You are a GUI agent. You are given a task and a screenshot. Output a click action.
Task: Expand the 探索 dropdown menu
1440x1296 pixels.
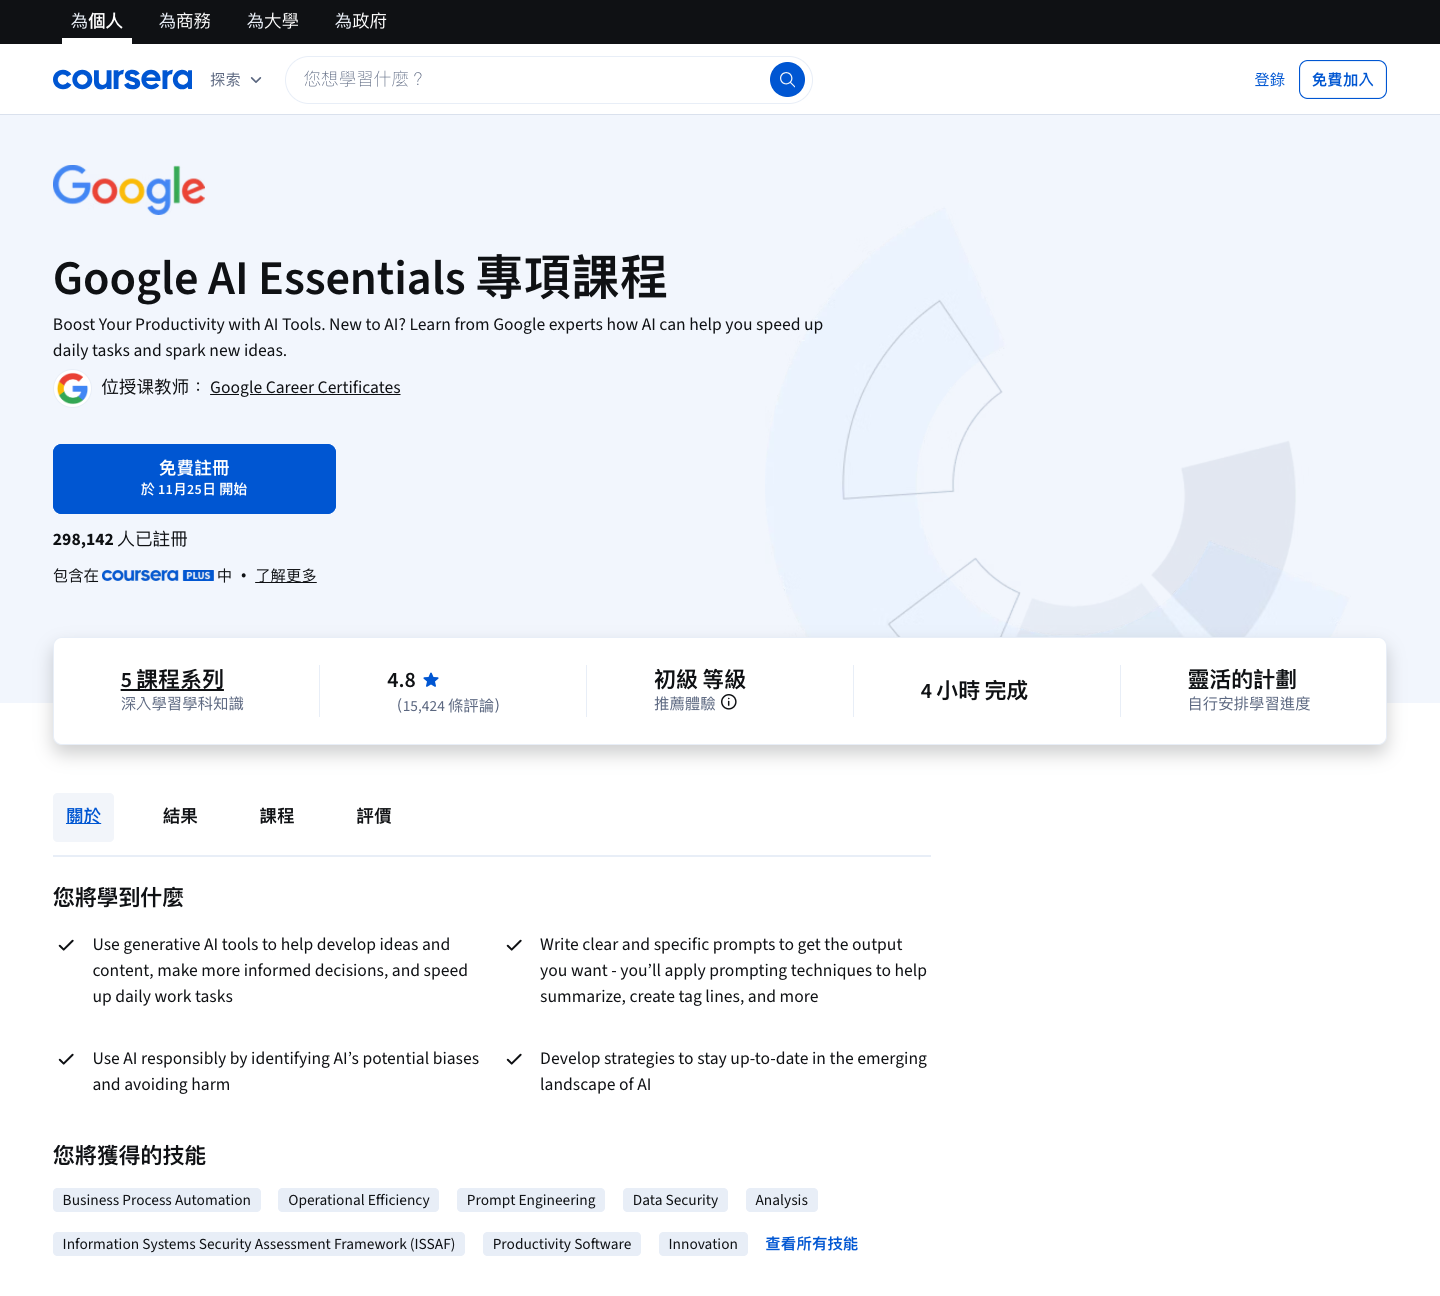236,80
